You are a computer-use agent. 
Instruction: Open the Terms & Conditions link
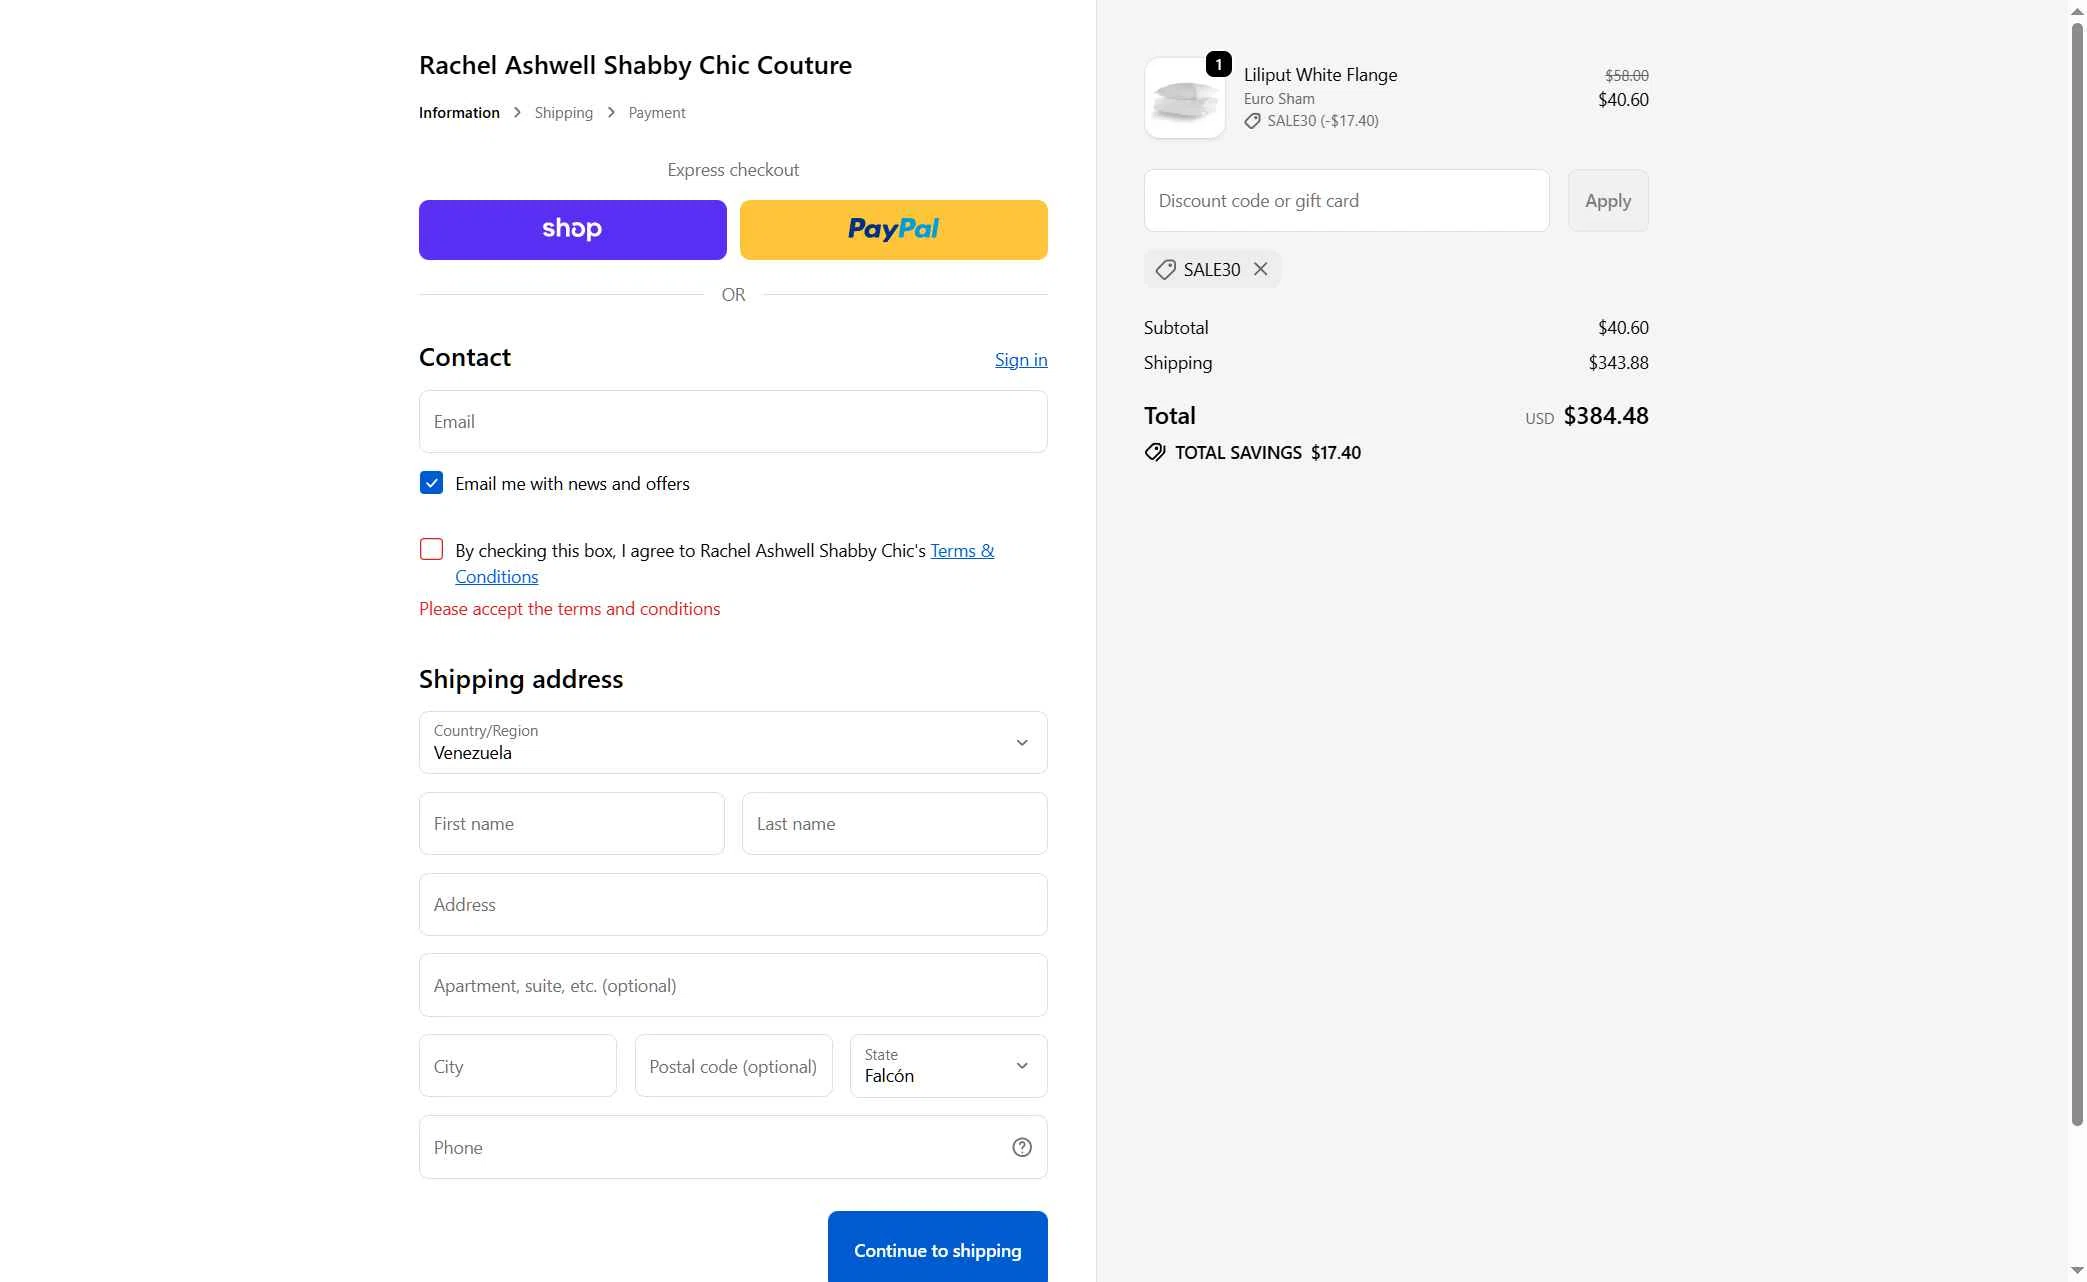click(x=961, y=551)
